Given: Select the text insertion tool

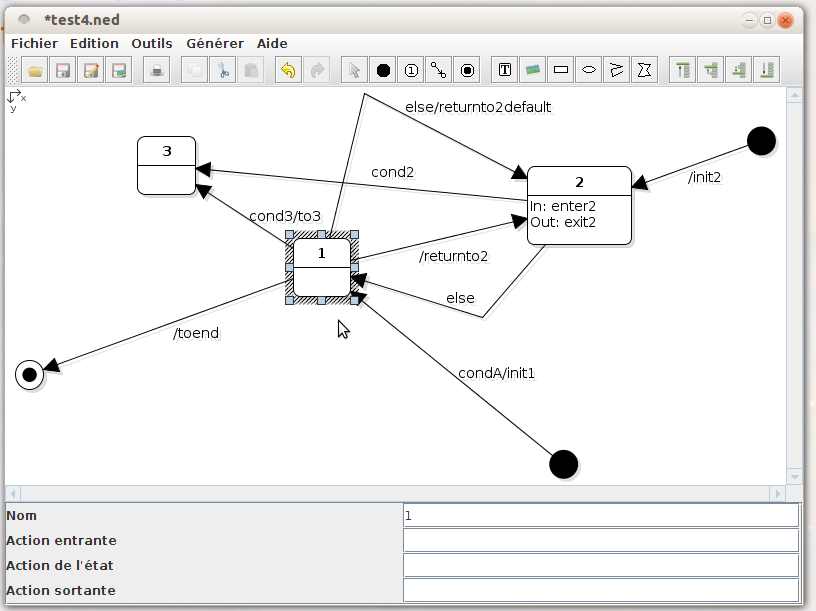Looking at the screenshot, I should coord(504,70).
